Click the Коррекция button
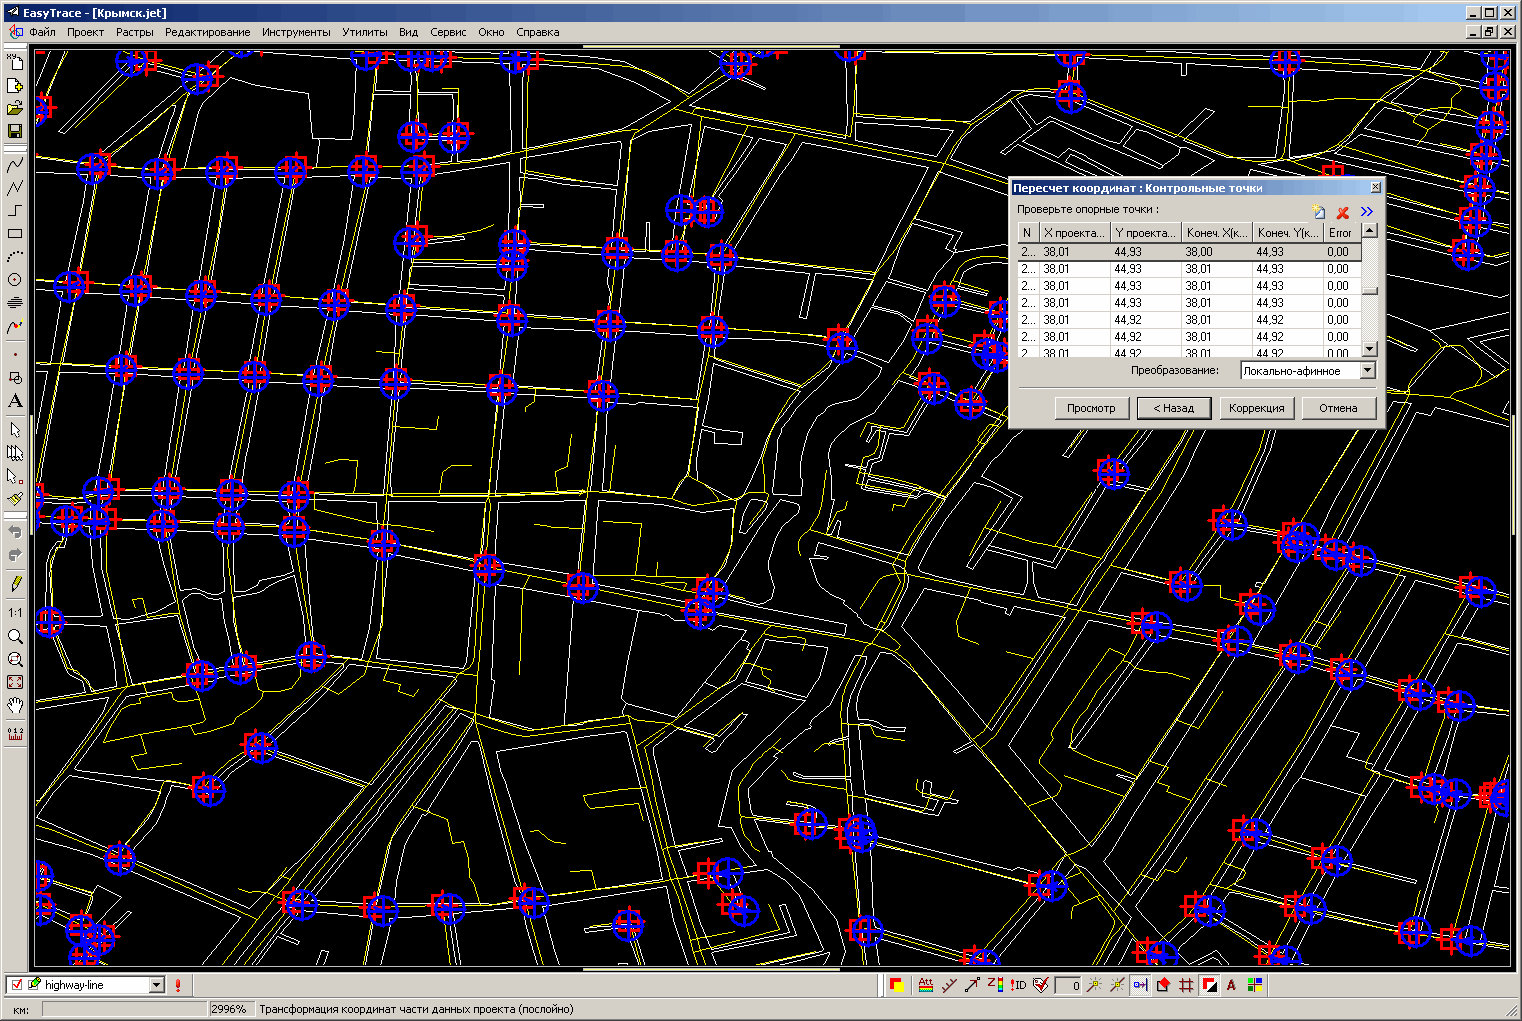 (1256, 408)
